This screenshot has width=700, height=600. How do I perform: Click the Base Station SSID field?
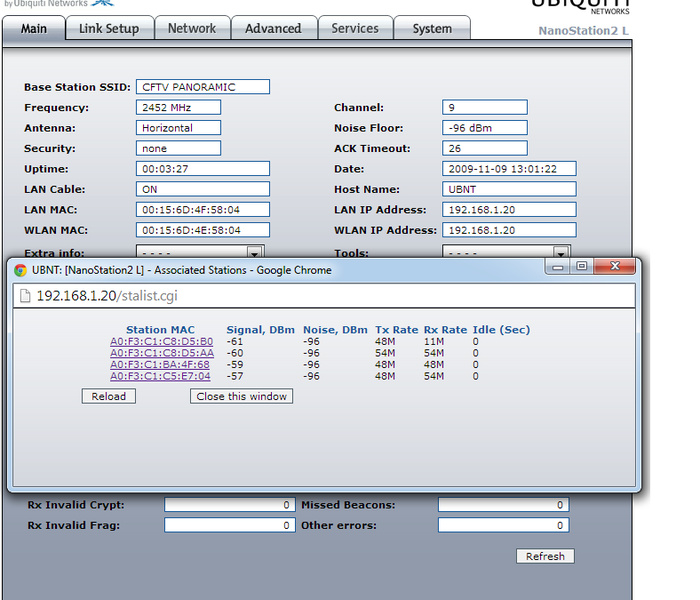click(203, 87)
